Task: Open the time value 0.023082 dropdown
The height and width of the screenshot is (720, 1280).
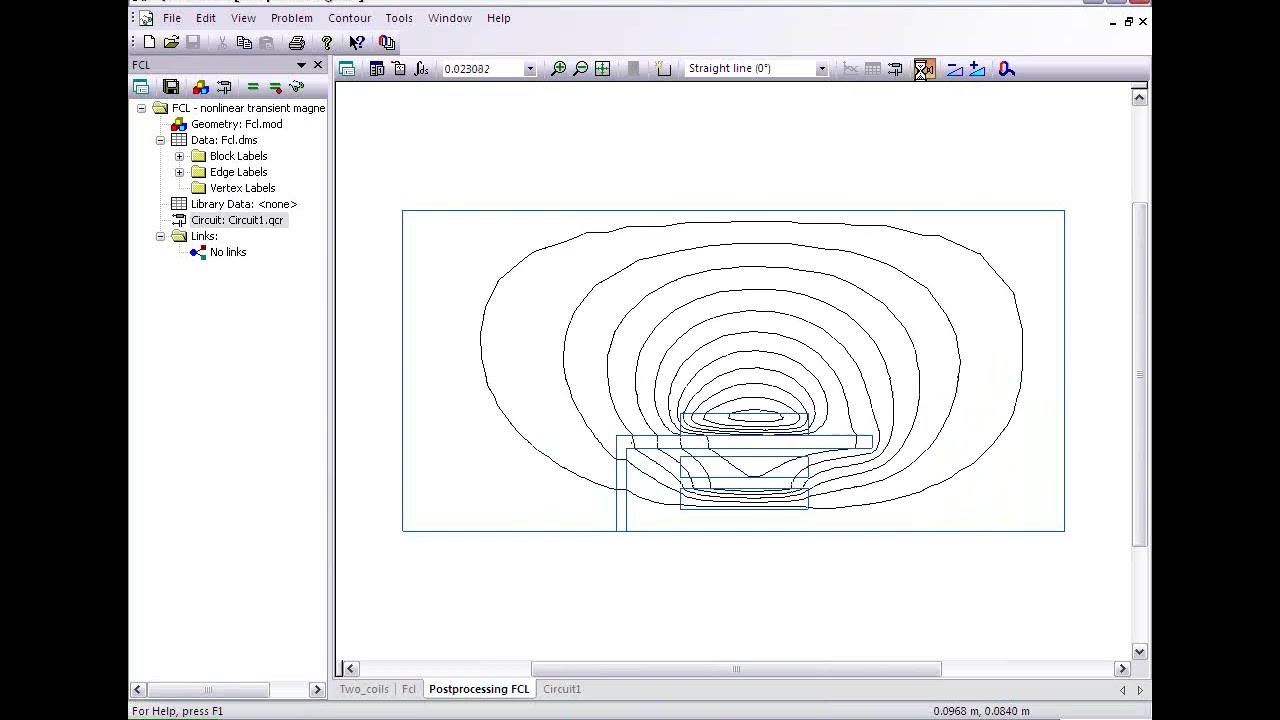Action: [529, 69]
